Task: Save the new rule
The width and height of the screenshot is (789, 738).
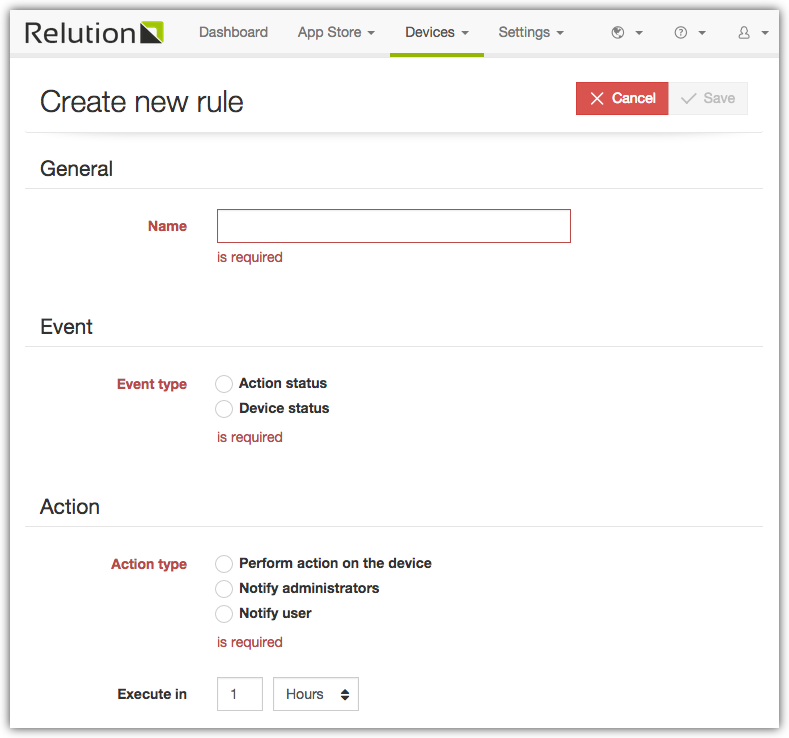Action: coord(708,99)
